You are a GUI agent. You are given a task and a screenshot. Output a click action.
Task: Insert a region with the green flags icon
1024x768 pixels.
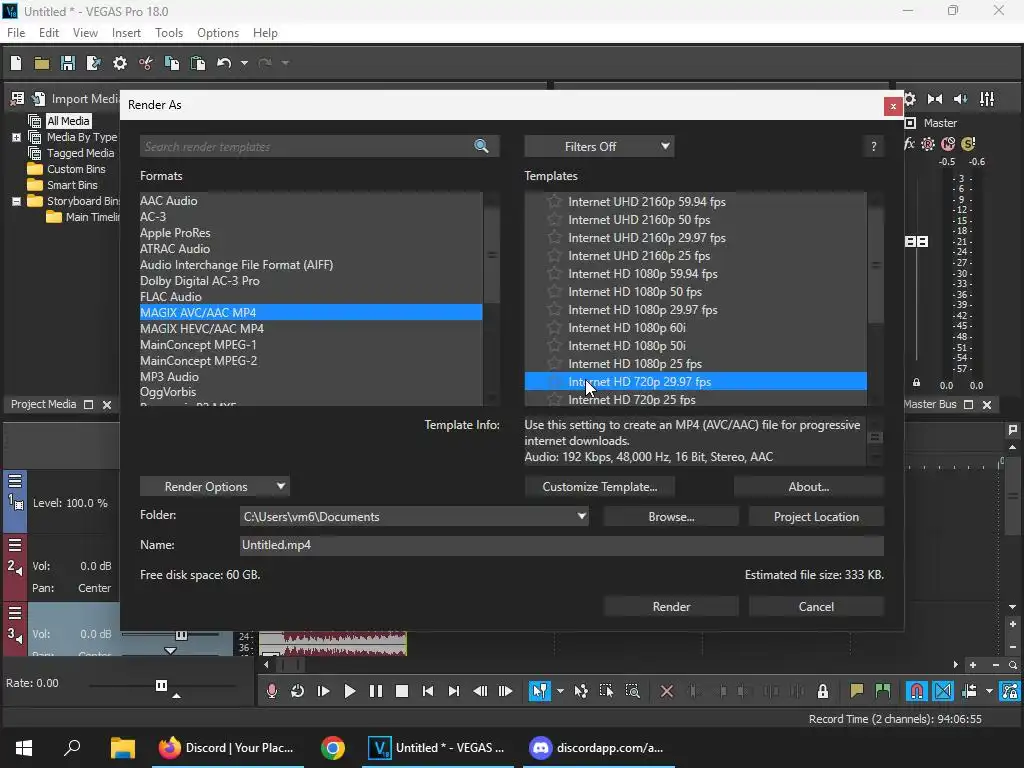point(883,691)
